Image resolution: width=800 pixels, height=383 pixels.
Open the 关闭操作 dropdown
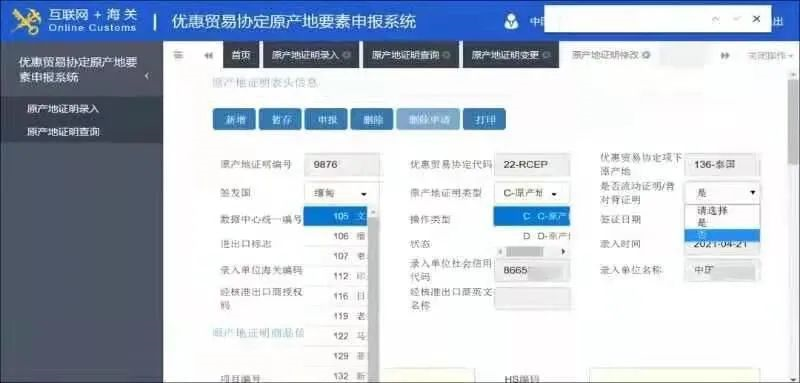point(770,56)
